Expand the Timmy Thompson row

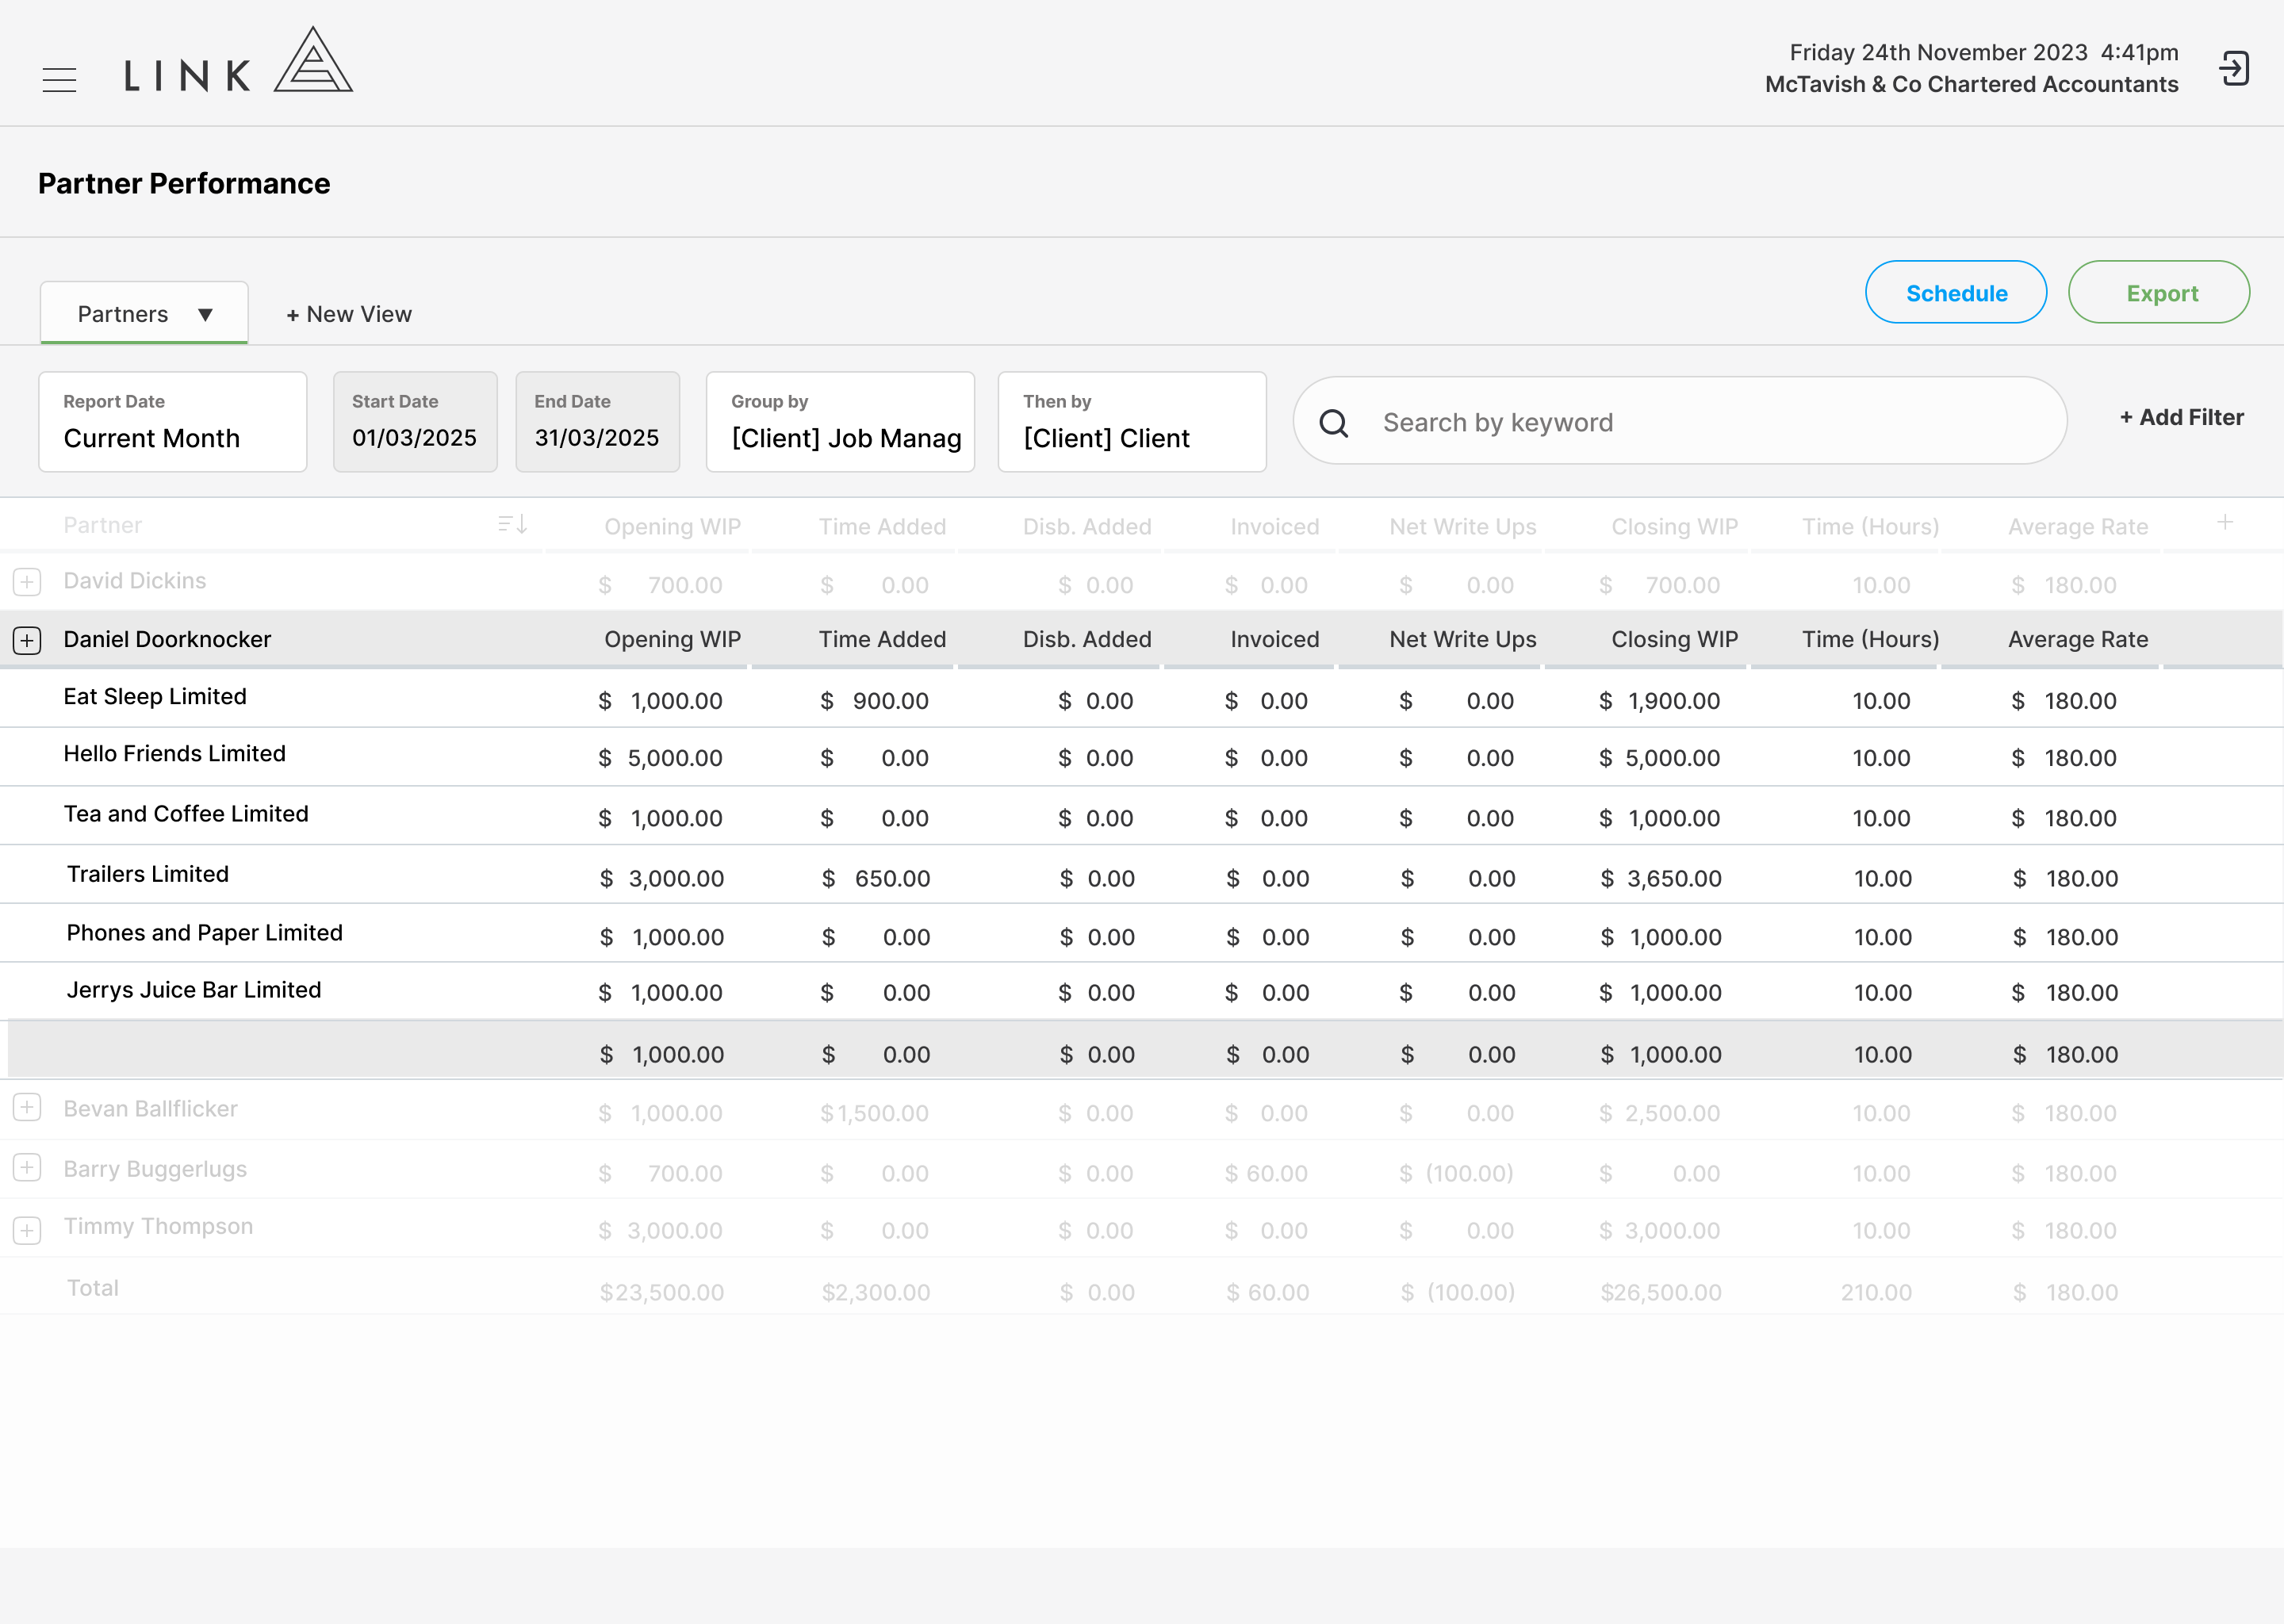[x=27, y=1230]
